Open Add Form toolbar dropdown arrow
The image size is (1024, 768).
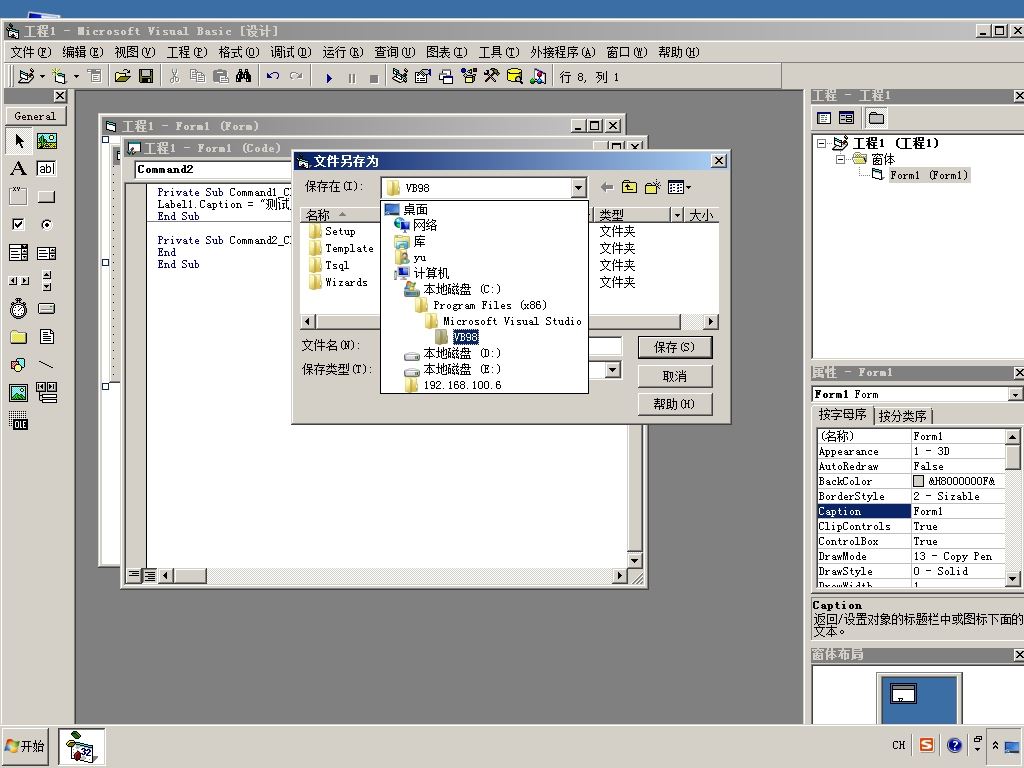point(76,77)
